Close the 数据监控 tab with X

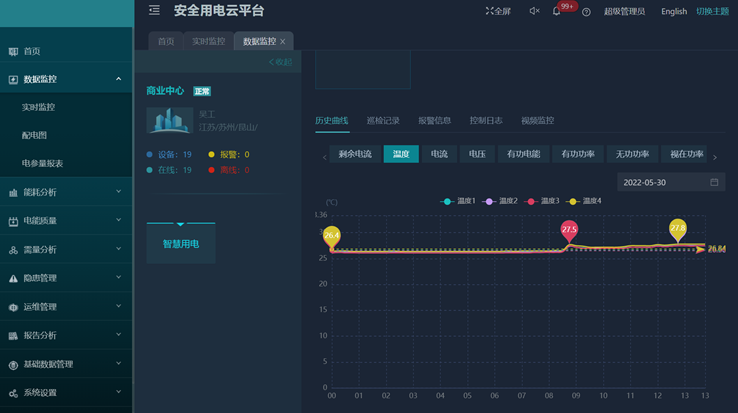pos(282,41)
